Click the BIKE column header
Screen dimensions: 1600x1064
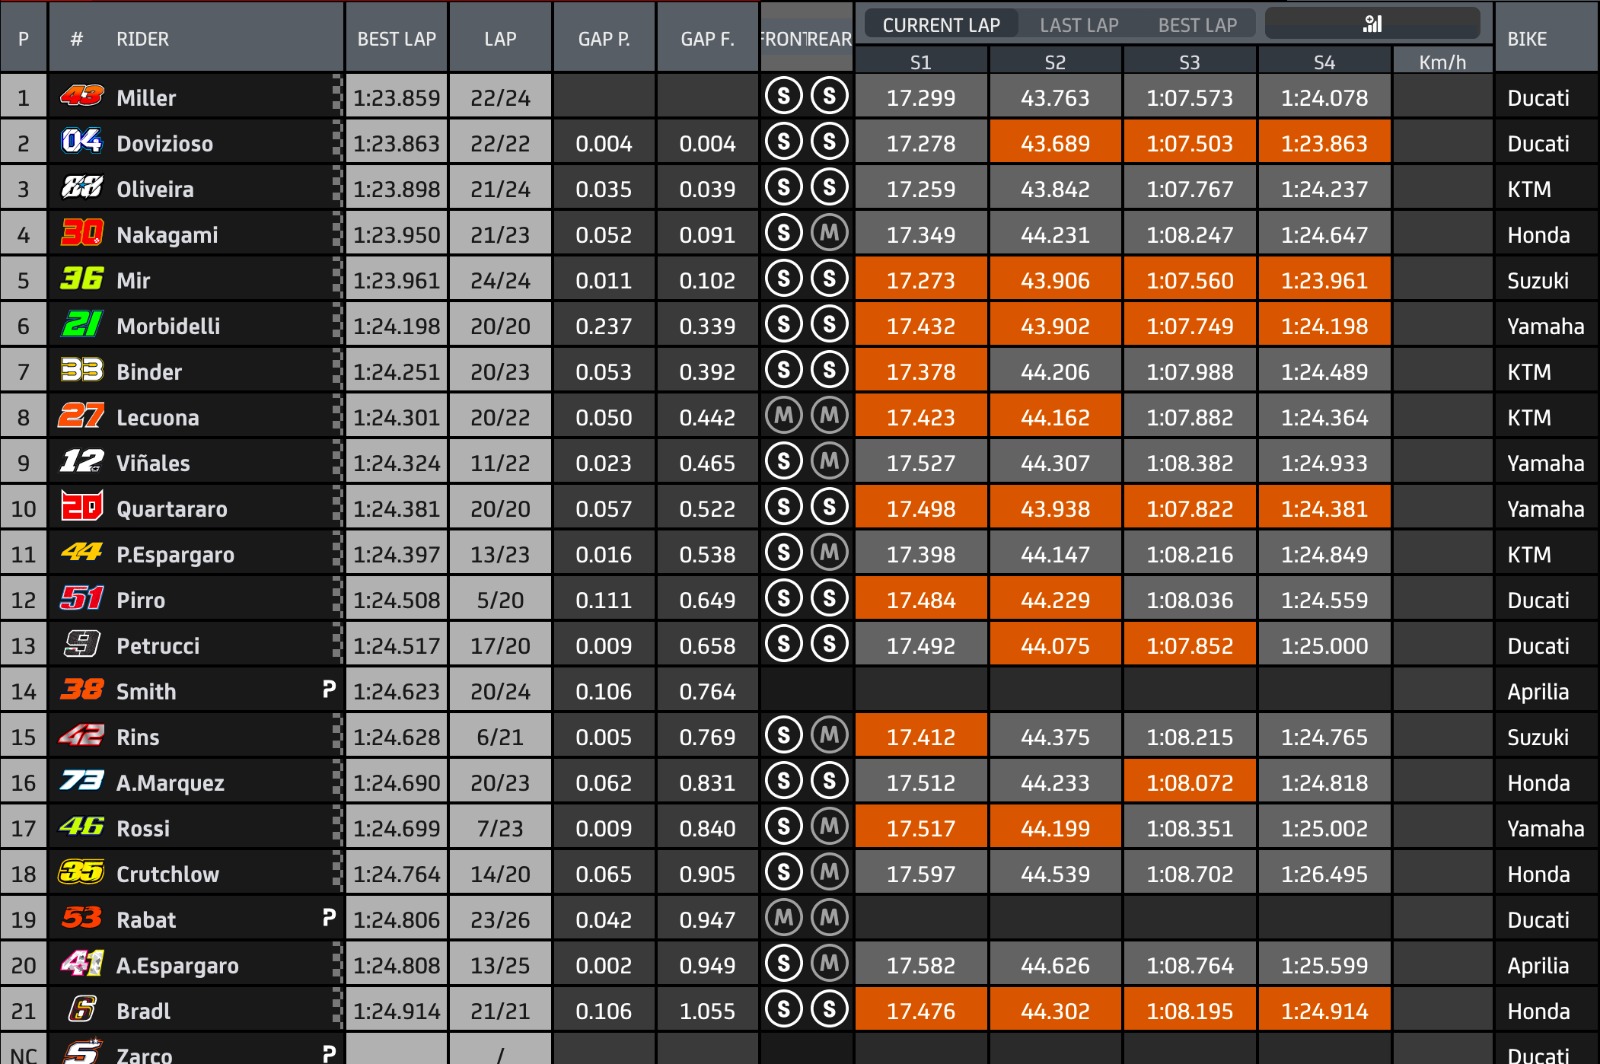tap(1527, 39)
